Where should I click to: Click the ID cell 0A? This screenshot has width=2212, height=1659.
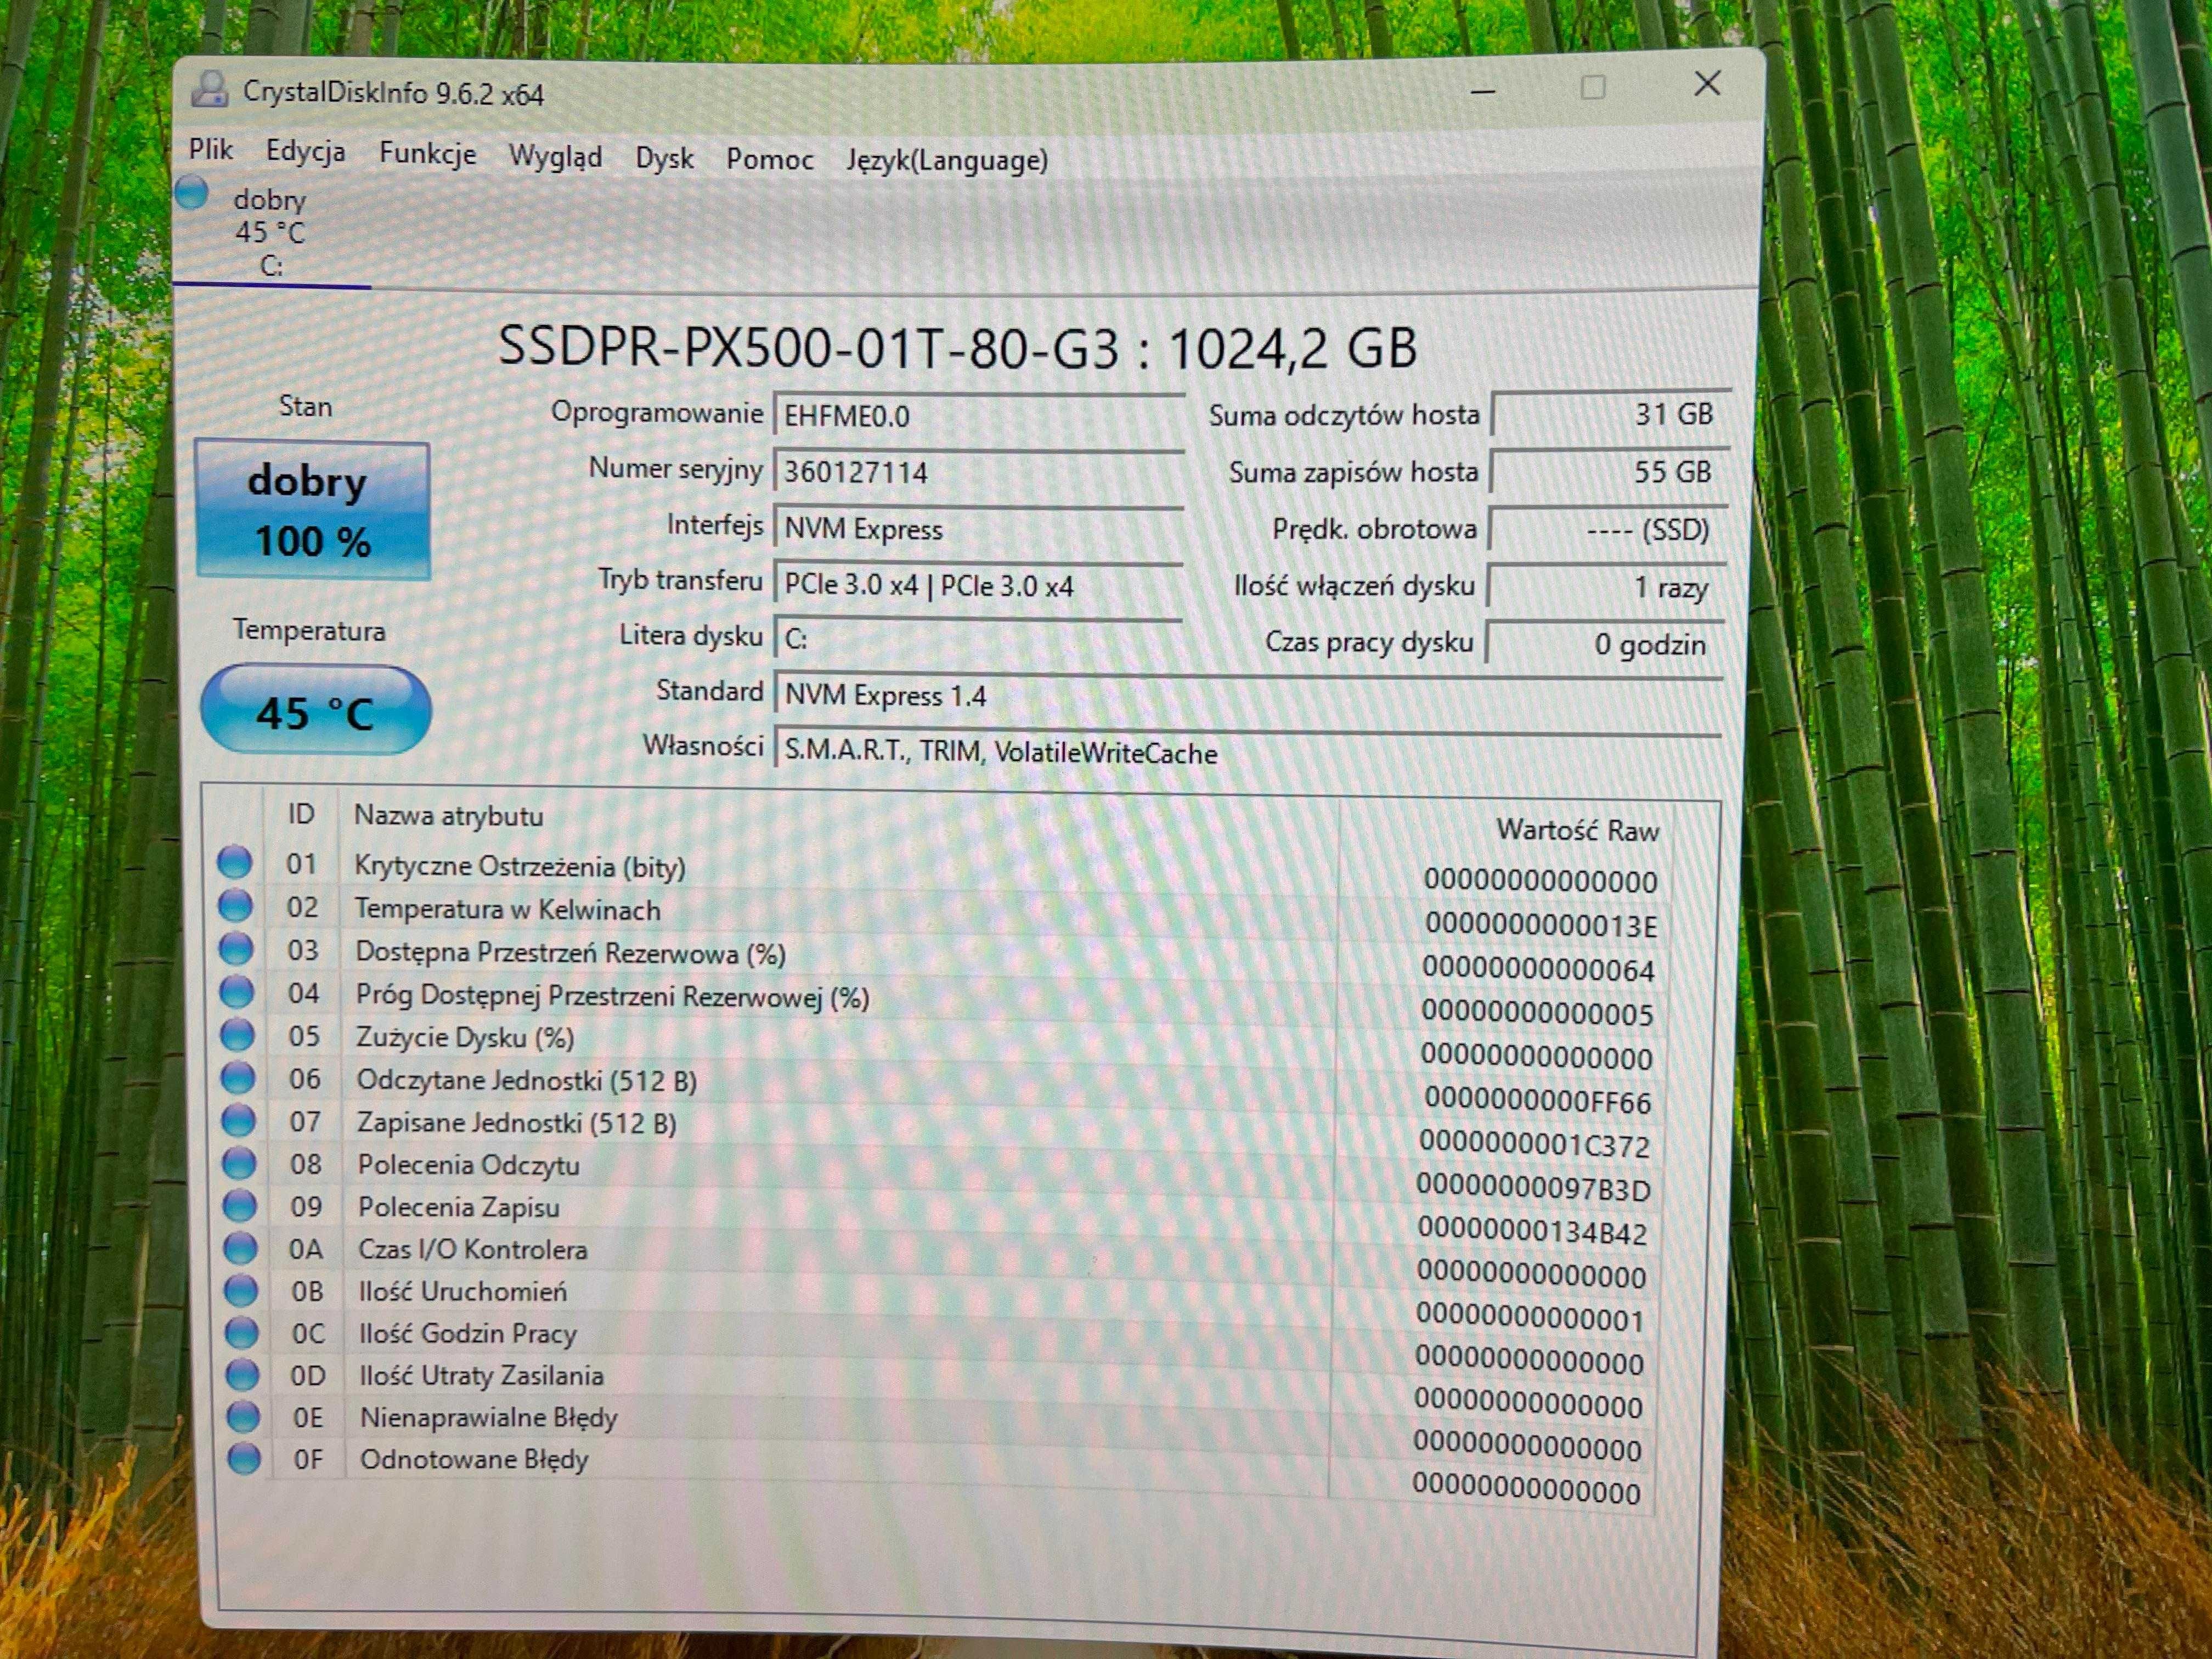click(306, 1249)
